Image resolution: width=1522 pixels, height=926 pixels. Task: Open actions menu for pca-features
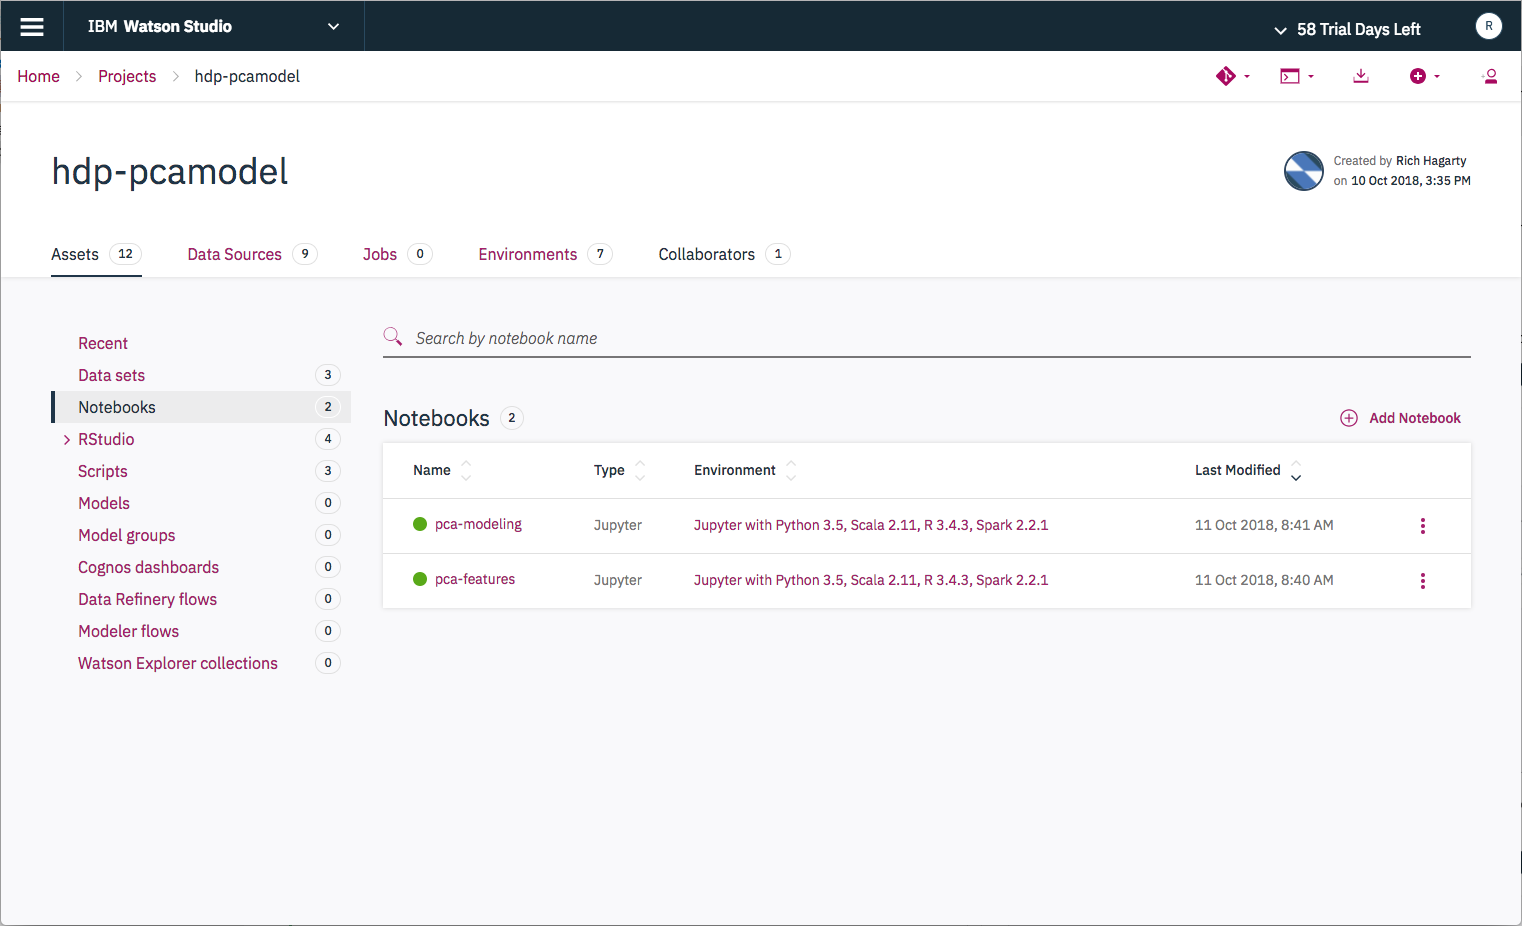coord(1422,581)
